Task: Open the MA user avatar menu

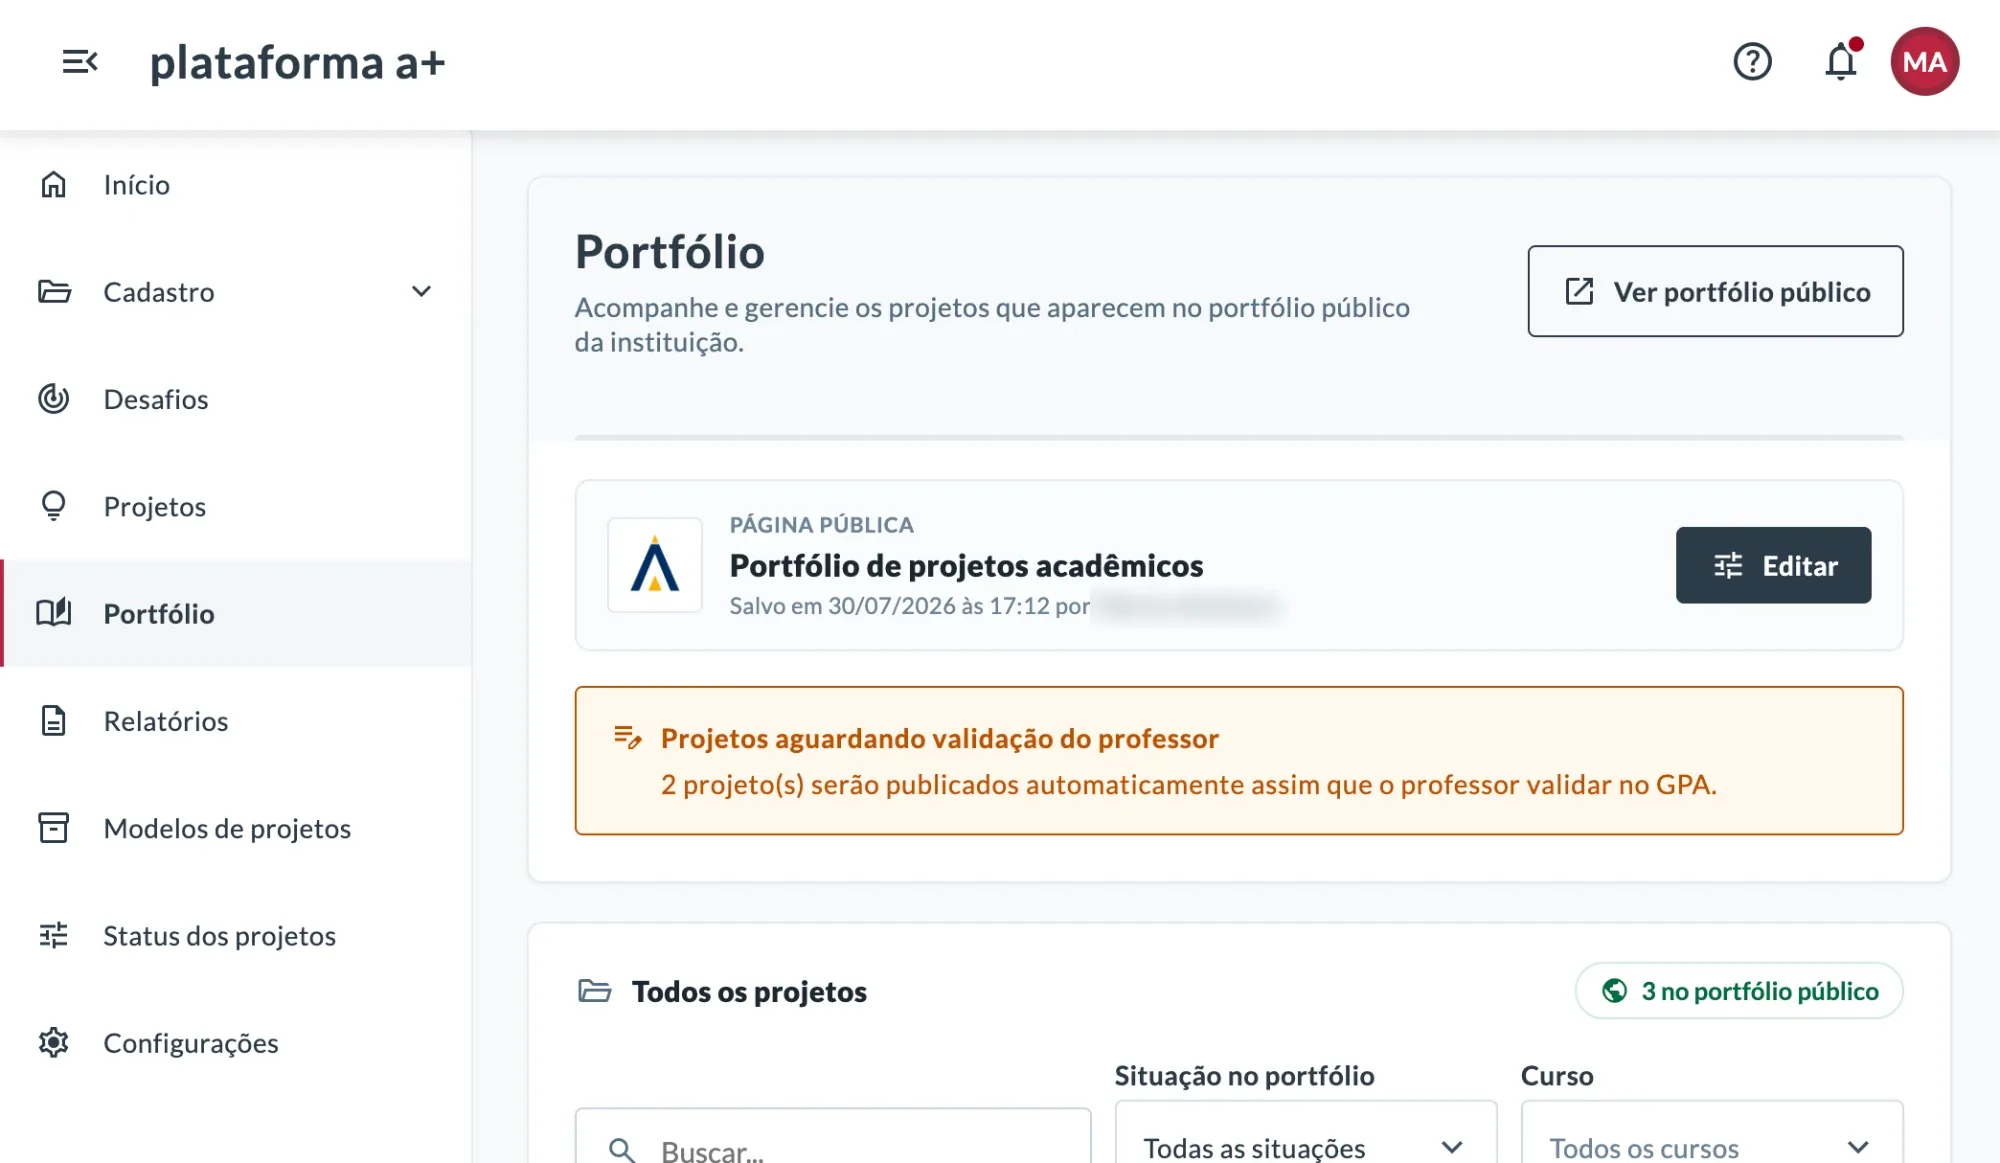Action: (1924, 62)
